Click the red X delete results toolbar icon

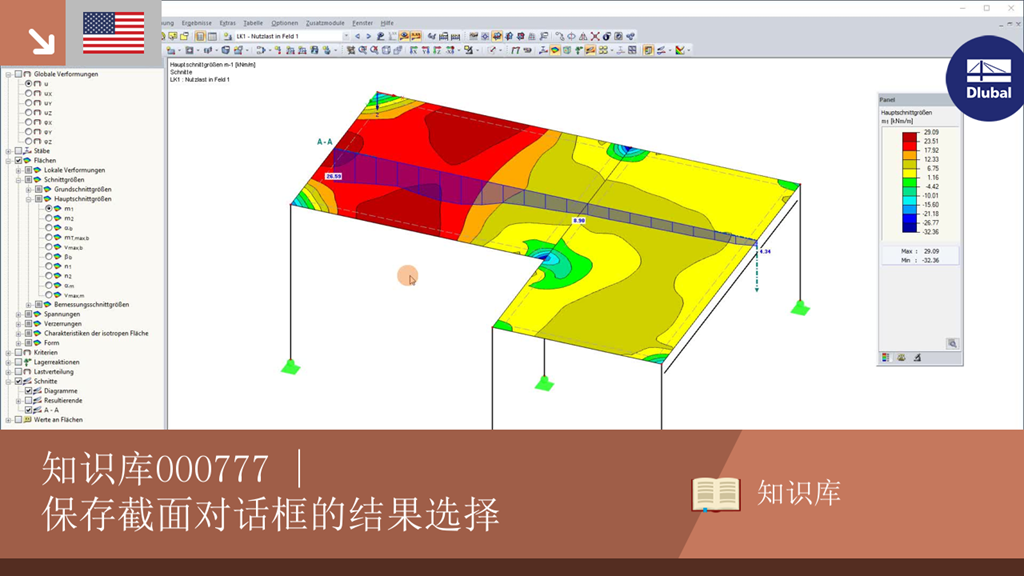click(595, 37)
